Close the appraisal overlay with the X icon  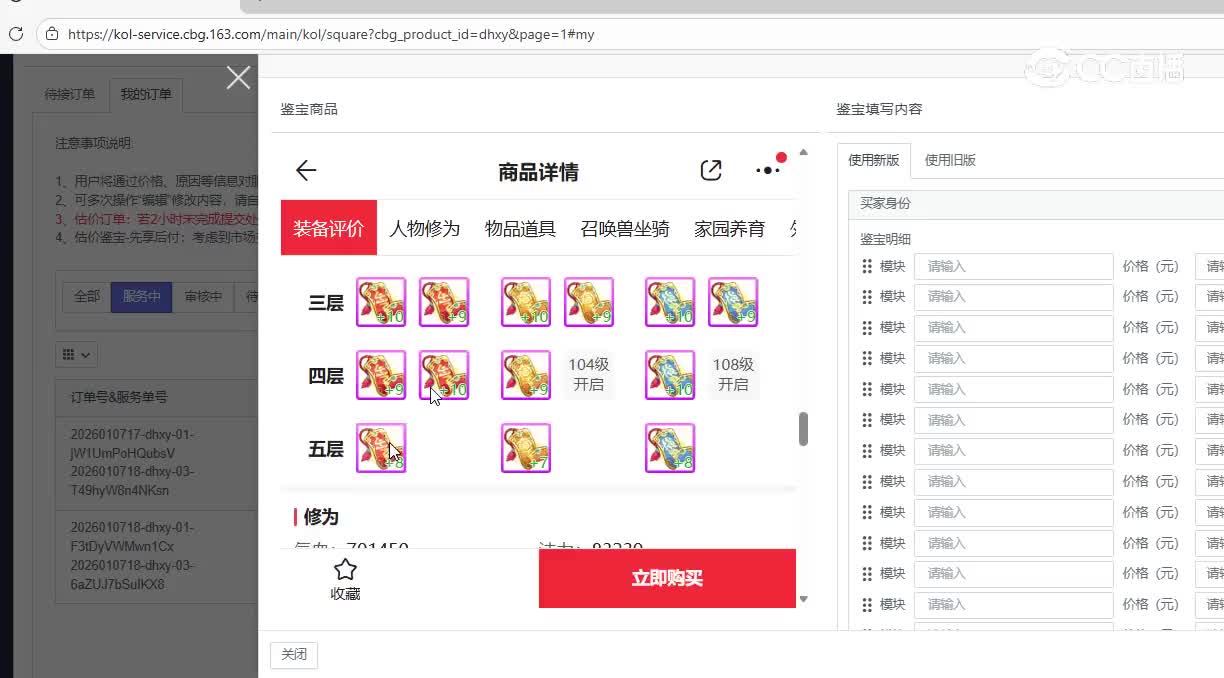(238, 78)
